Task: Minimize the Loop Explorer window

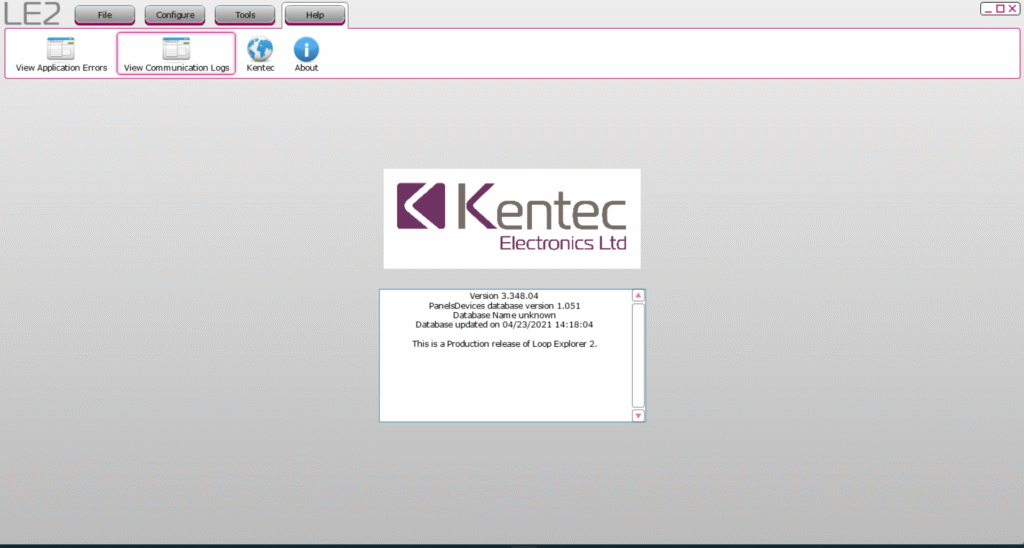Action: click(988, 8)
